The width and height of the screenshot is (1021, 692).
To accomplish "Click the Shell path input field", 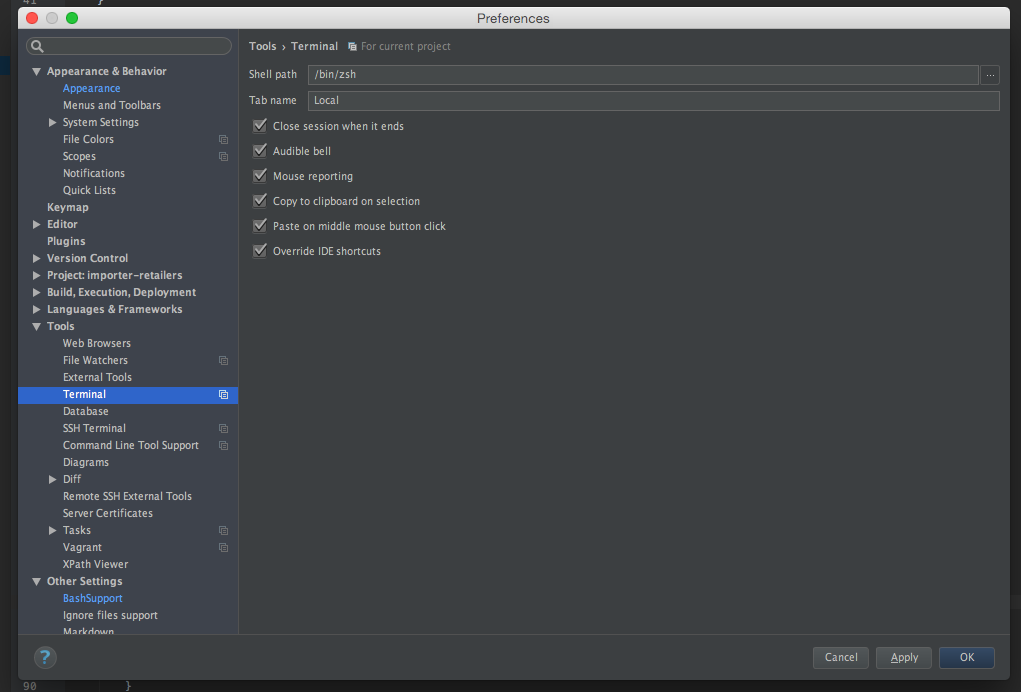I will coord(643,75).
